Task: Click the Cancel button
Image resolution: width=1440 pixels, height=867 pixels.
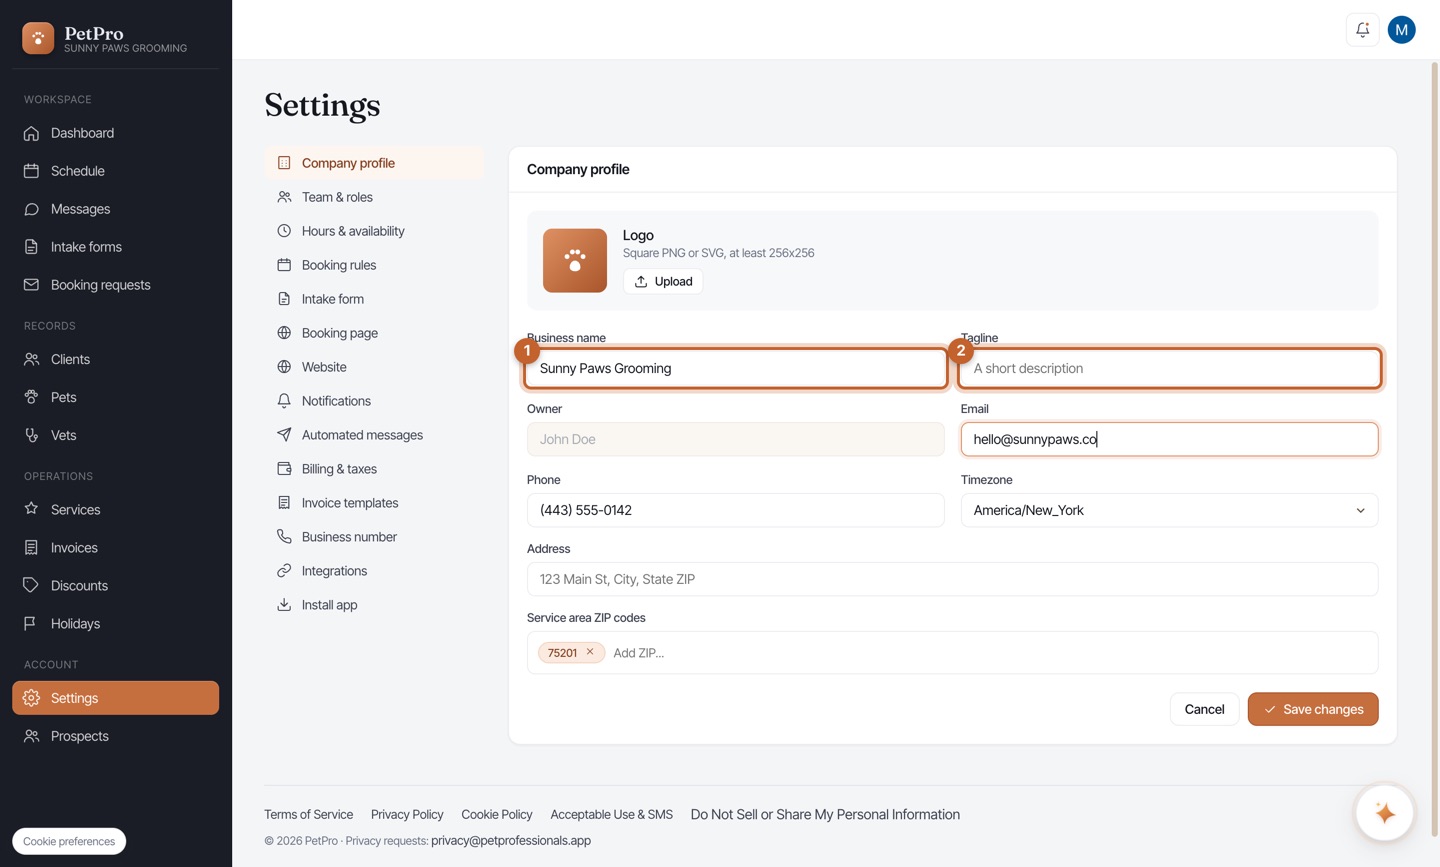Action: point(1204,709)
